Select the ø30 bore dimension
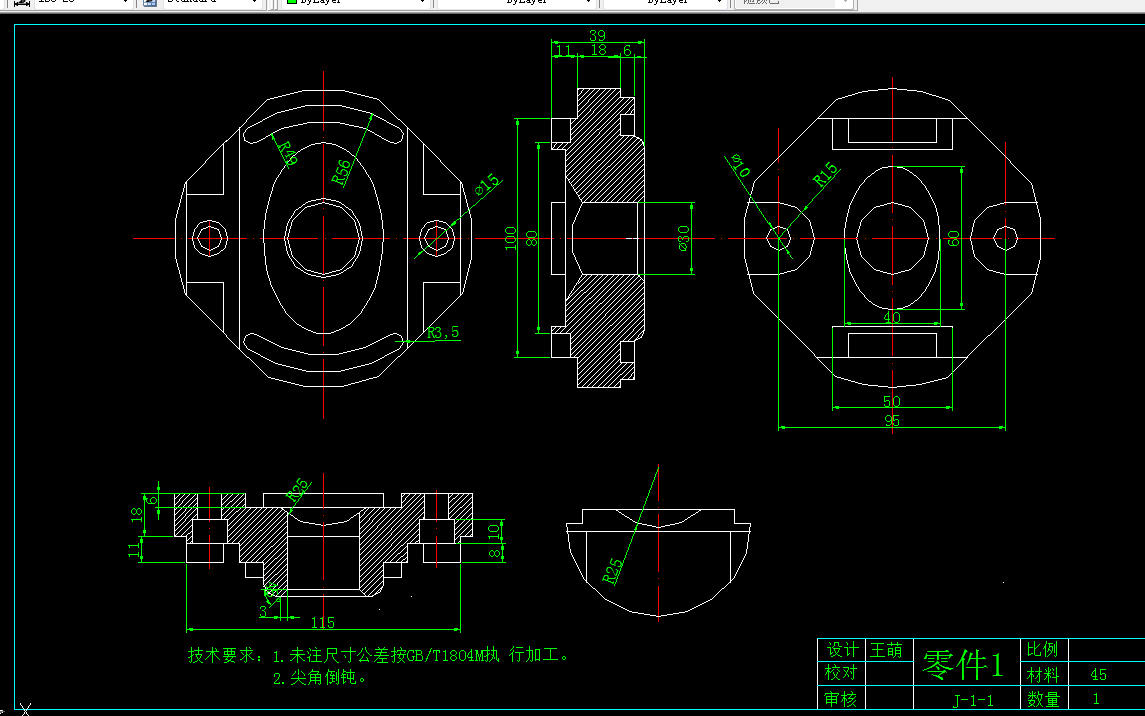1145x716 pixels. [683, 238]
